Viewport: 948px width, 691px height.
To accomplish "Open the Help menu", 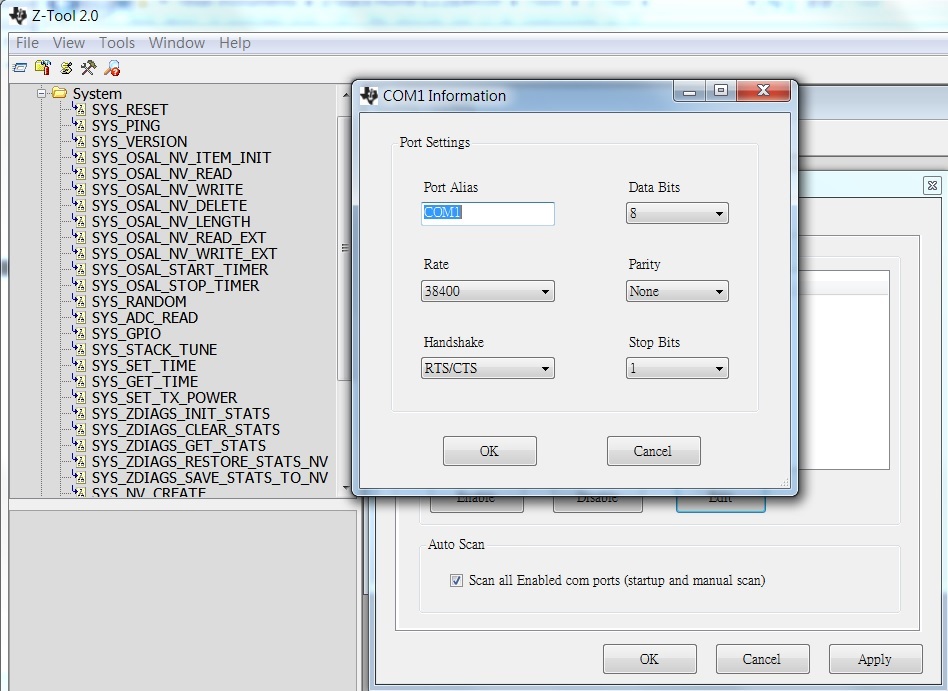I will click(x=235, y=43).
